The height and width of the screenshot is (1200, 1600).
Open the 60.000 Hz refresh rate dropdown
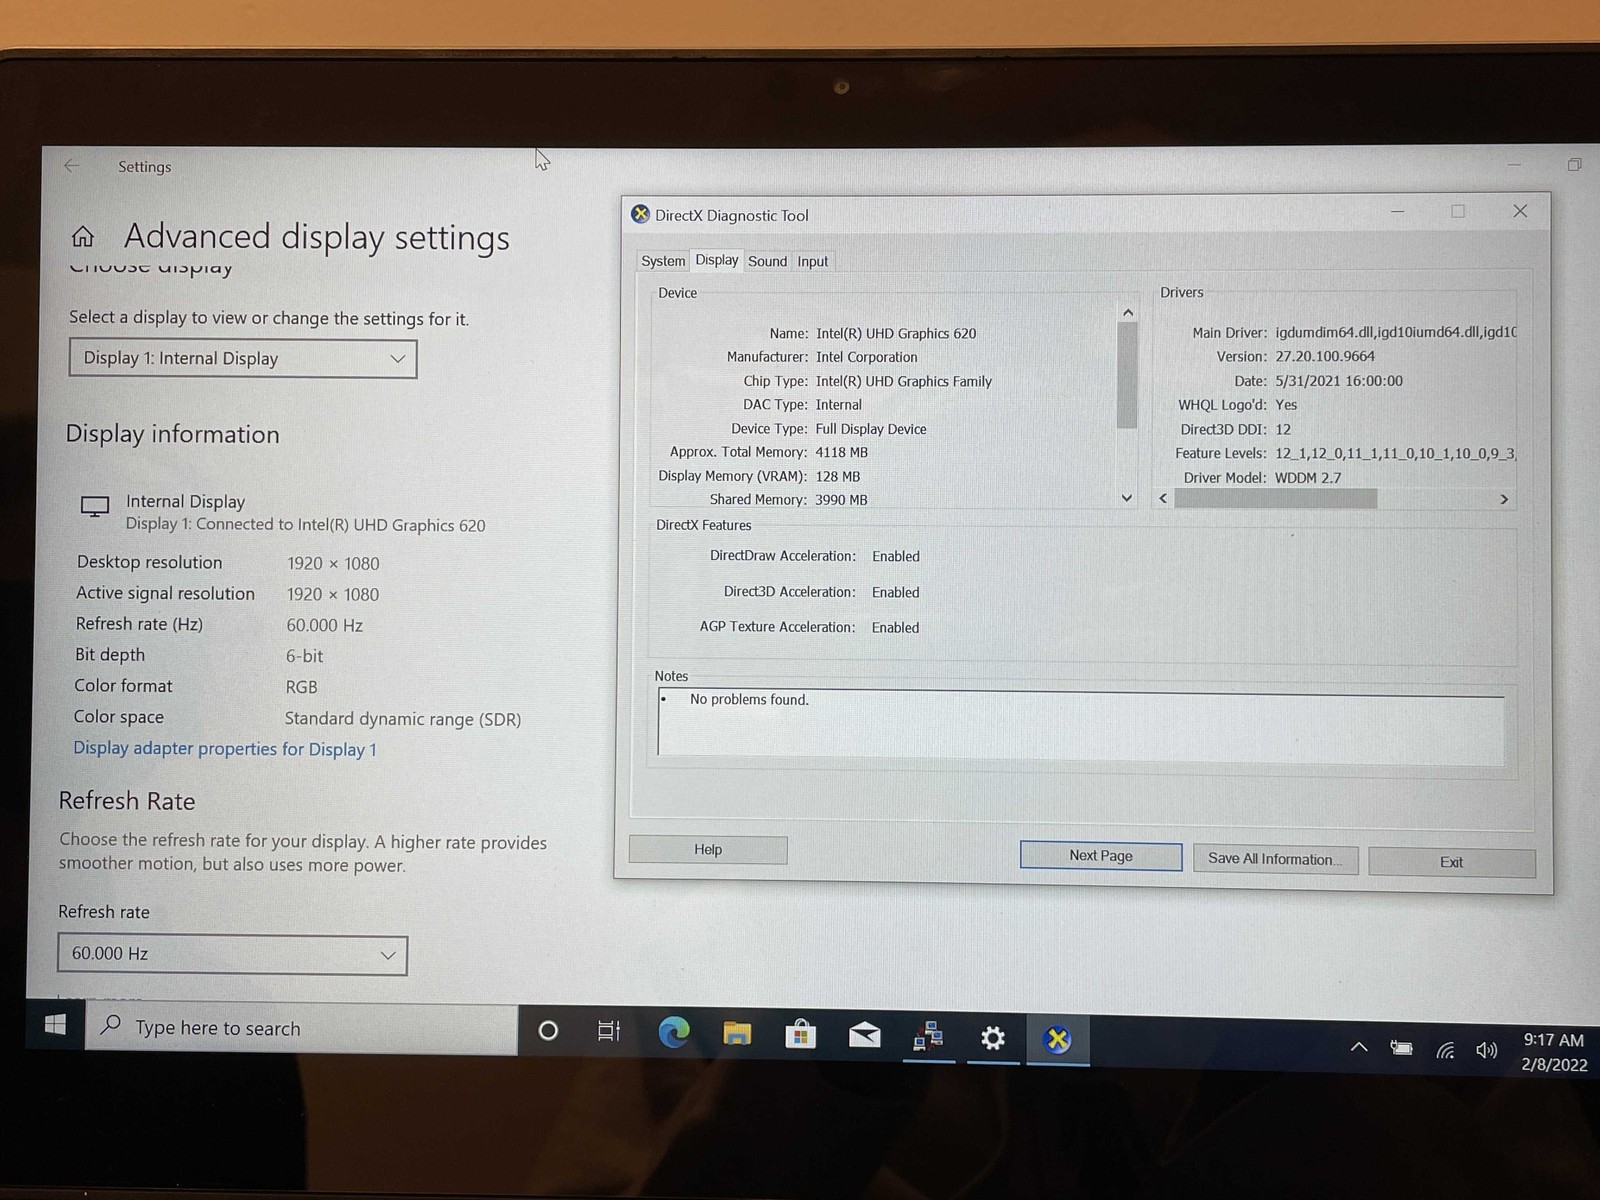pyautogui.click(x=233, y=954)
